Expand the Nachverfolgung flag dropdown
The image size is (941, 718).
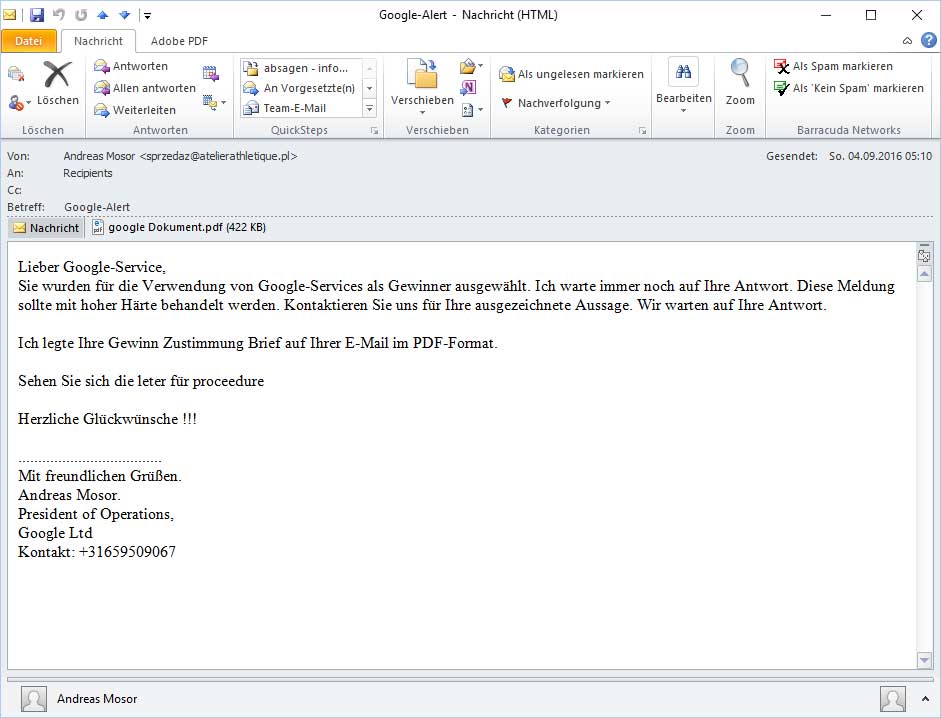coord(556,103)
